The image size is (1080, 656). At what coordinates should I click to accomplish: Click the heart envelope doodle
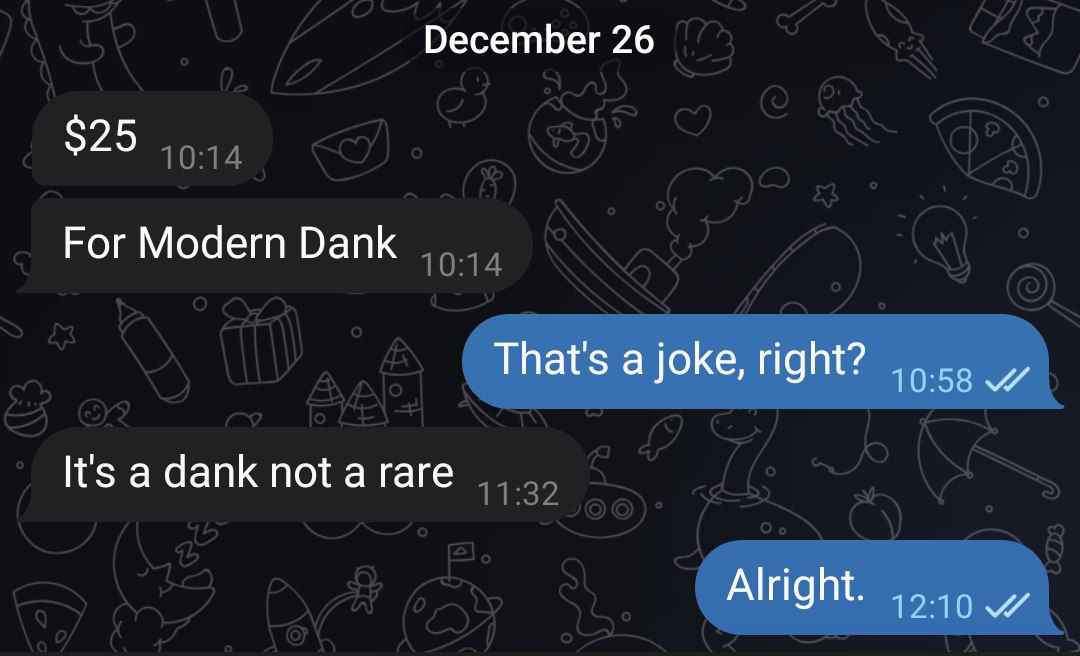[350, 149]
